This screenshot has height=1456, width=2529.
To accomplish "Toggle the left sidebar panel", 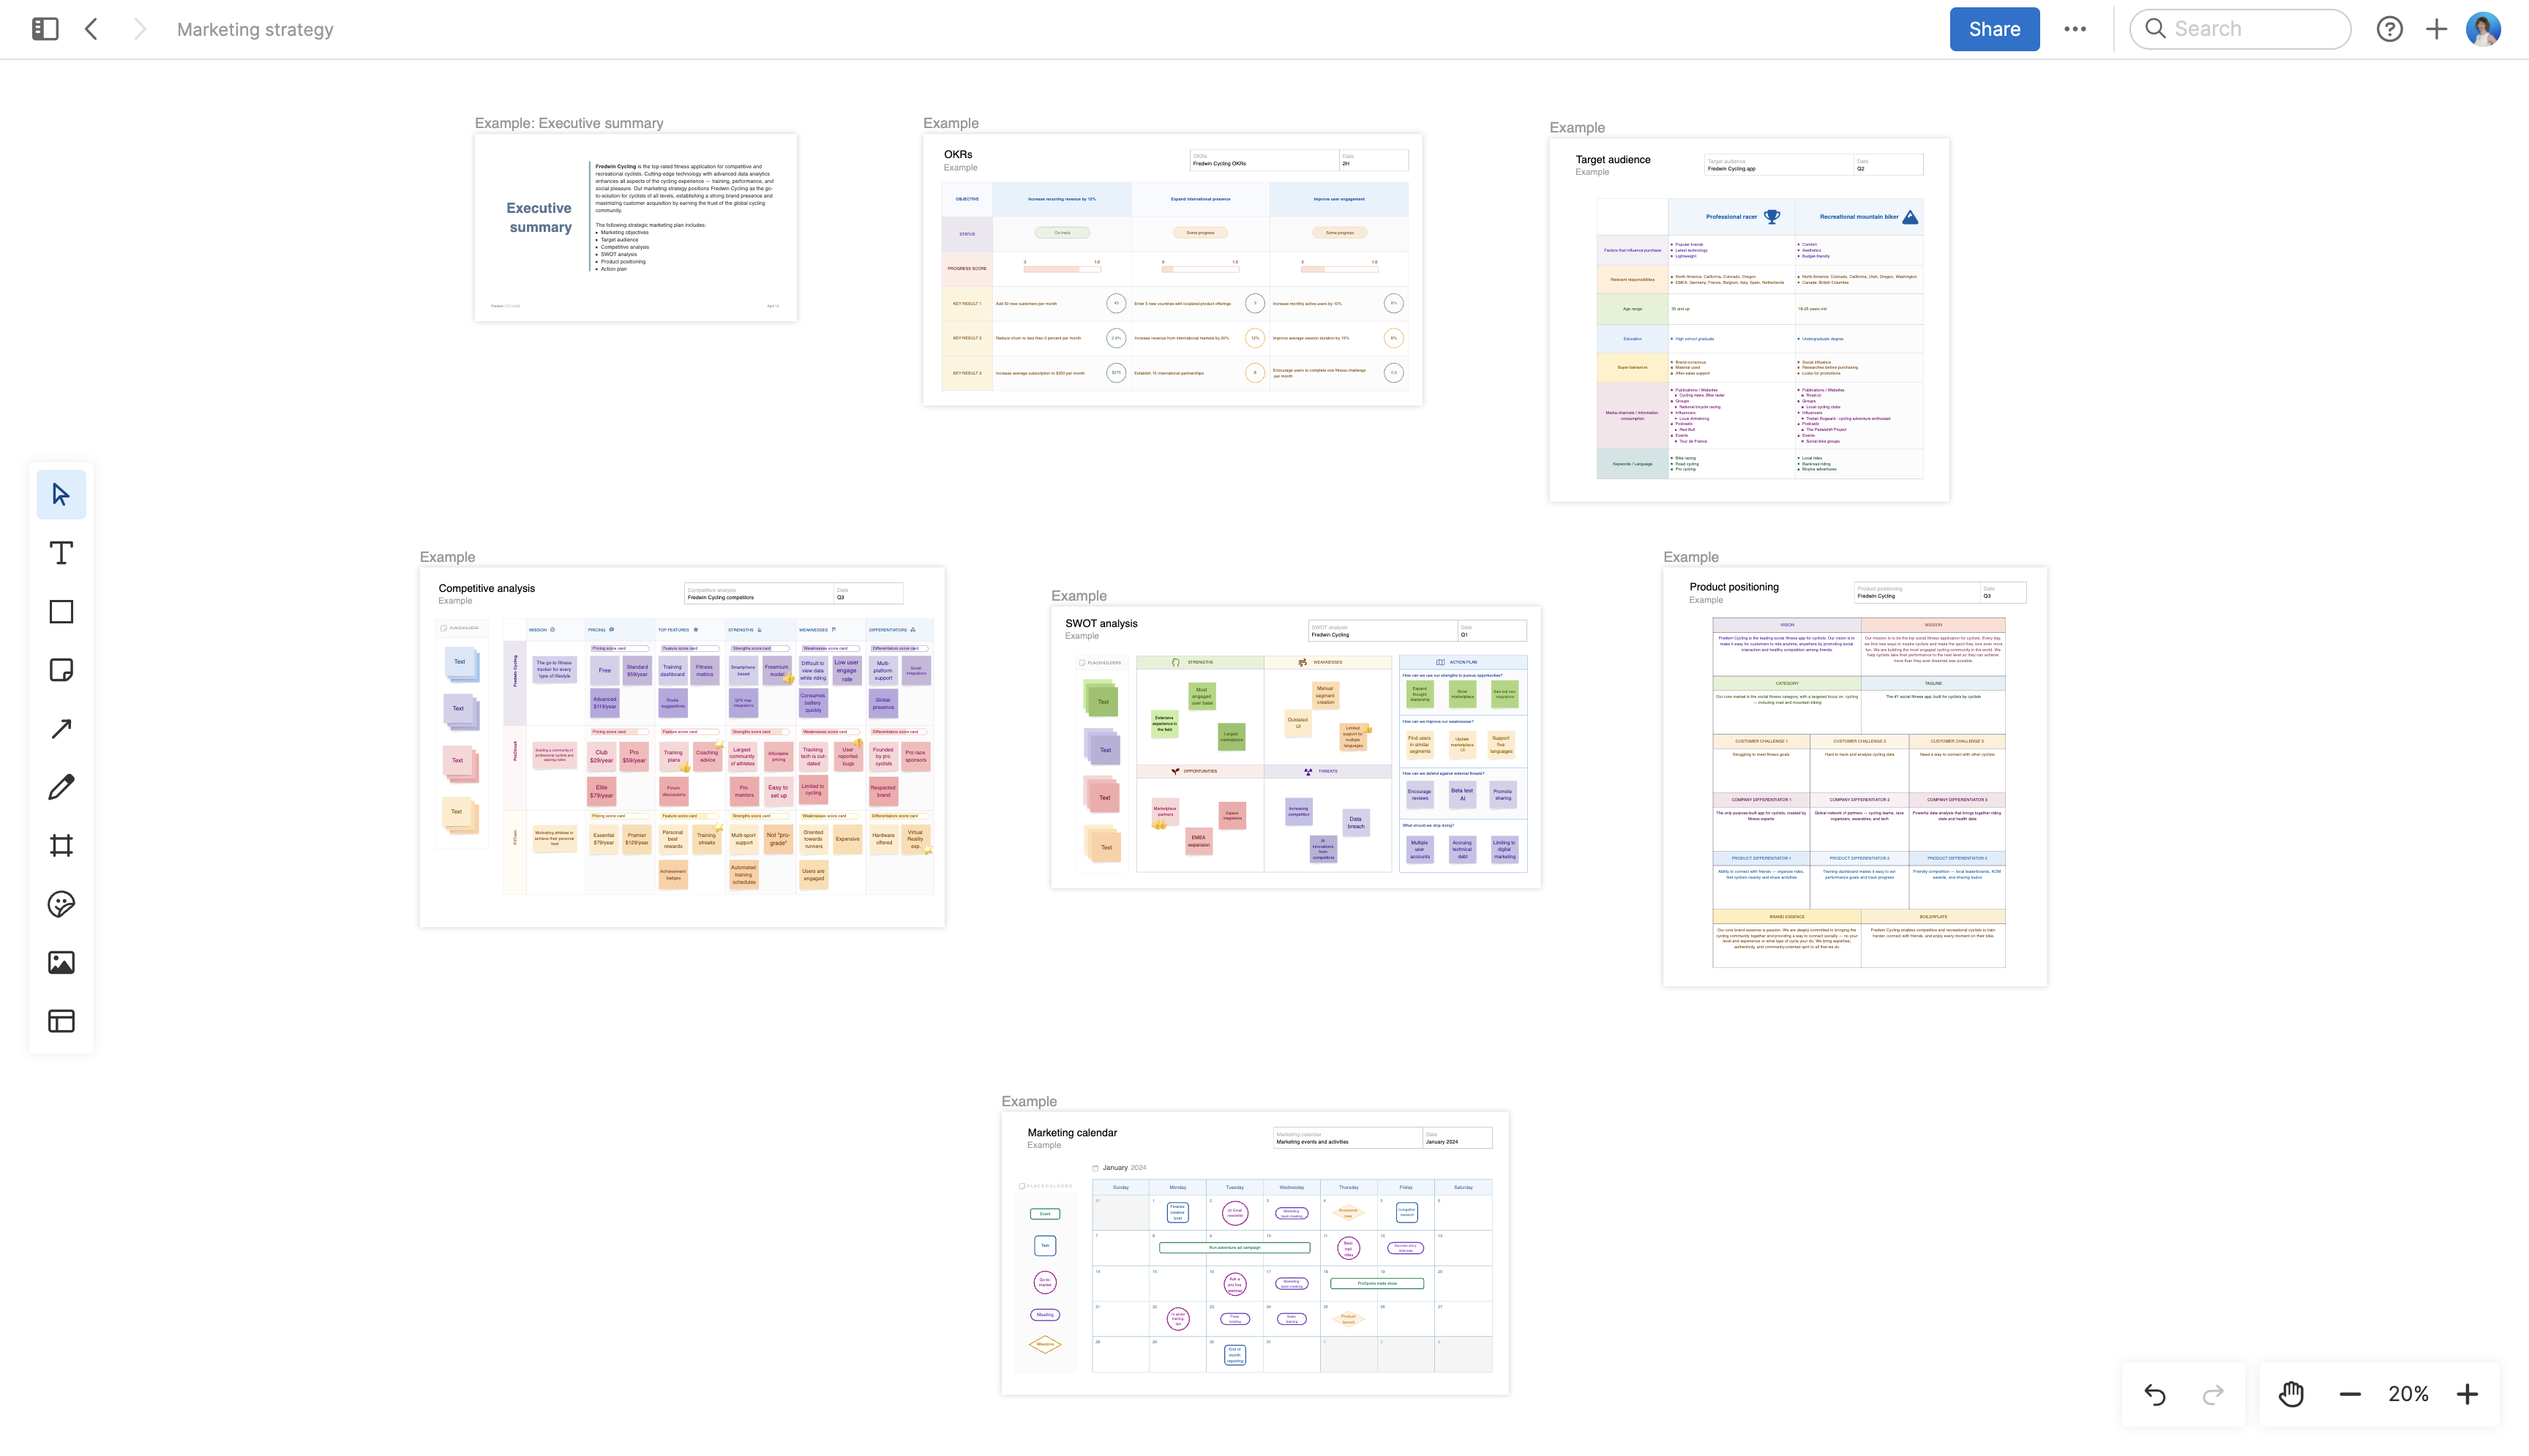I will 44,29.
